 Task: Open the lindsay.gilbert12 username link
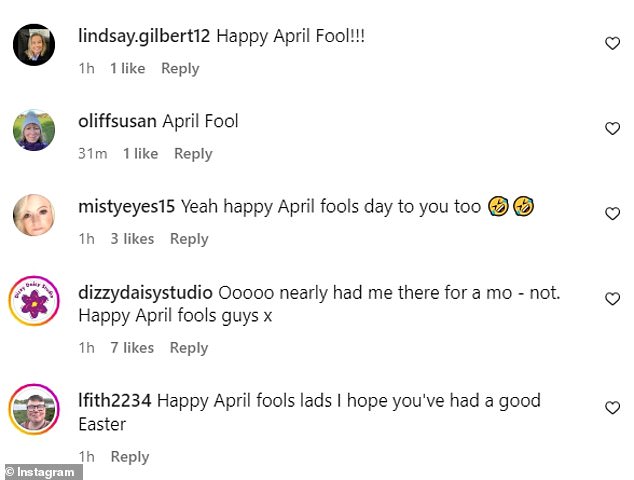(x=144, y=36)
